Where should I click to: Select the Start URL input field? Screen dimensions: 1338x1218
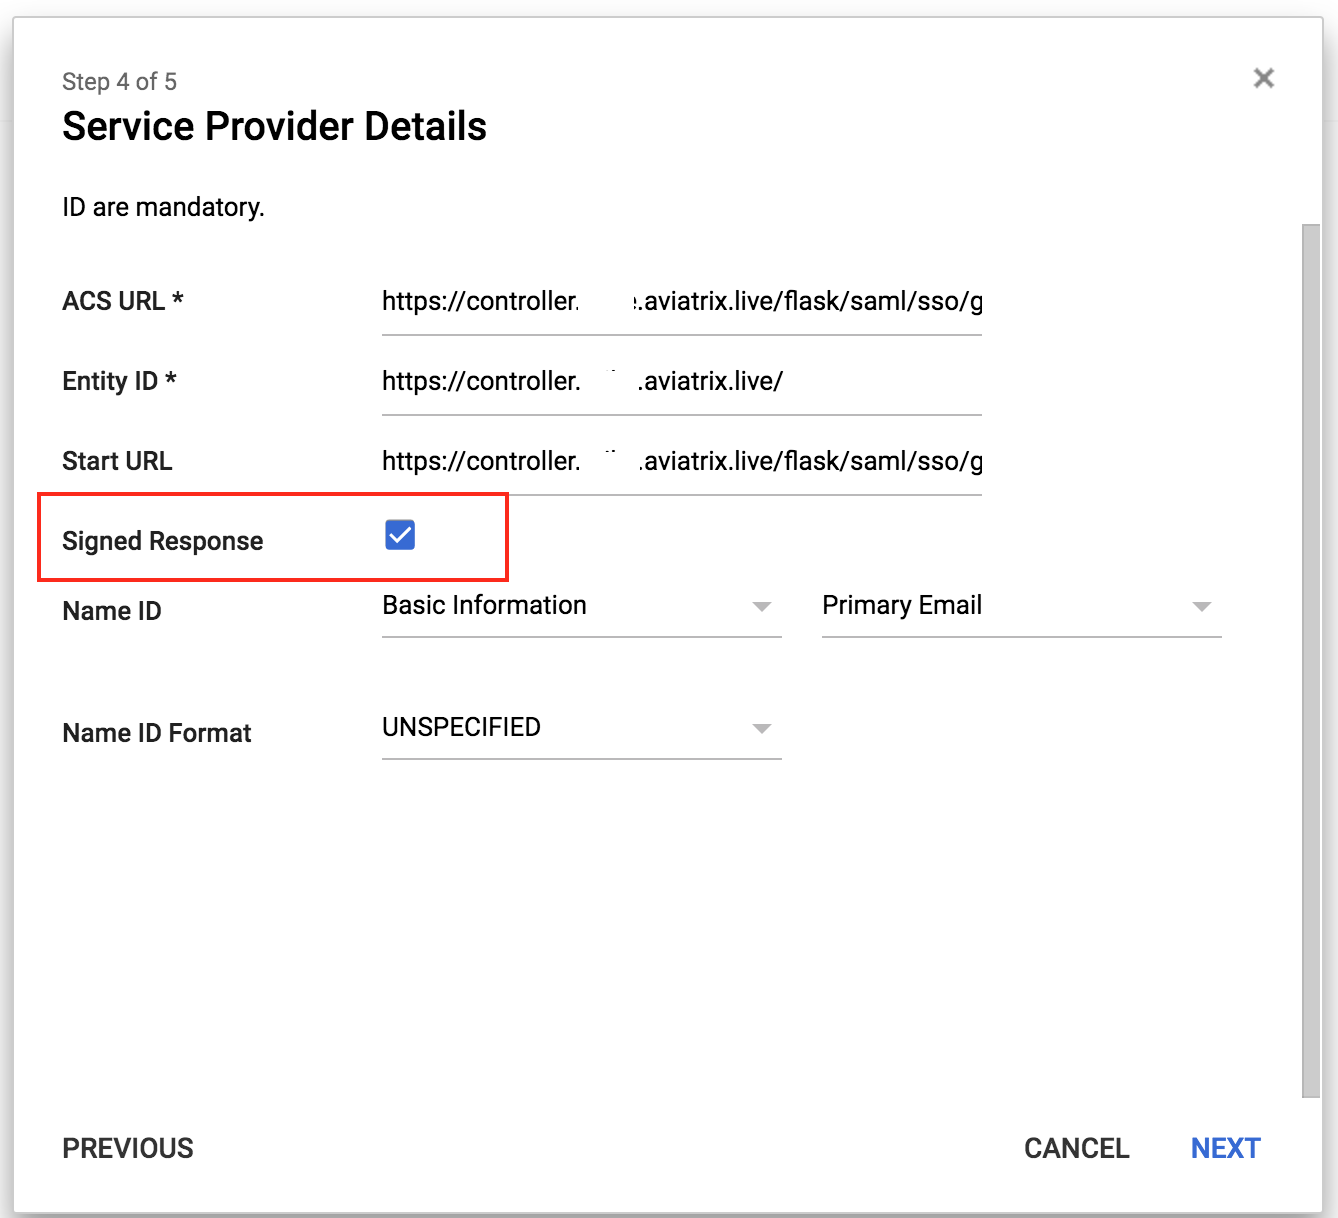pos(681,462)
